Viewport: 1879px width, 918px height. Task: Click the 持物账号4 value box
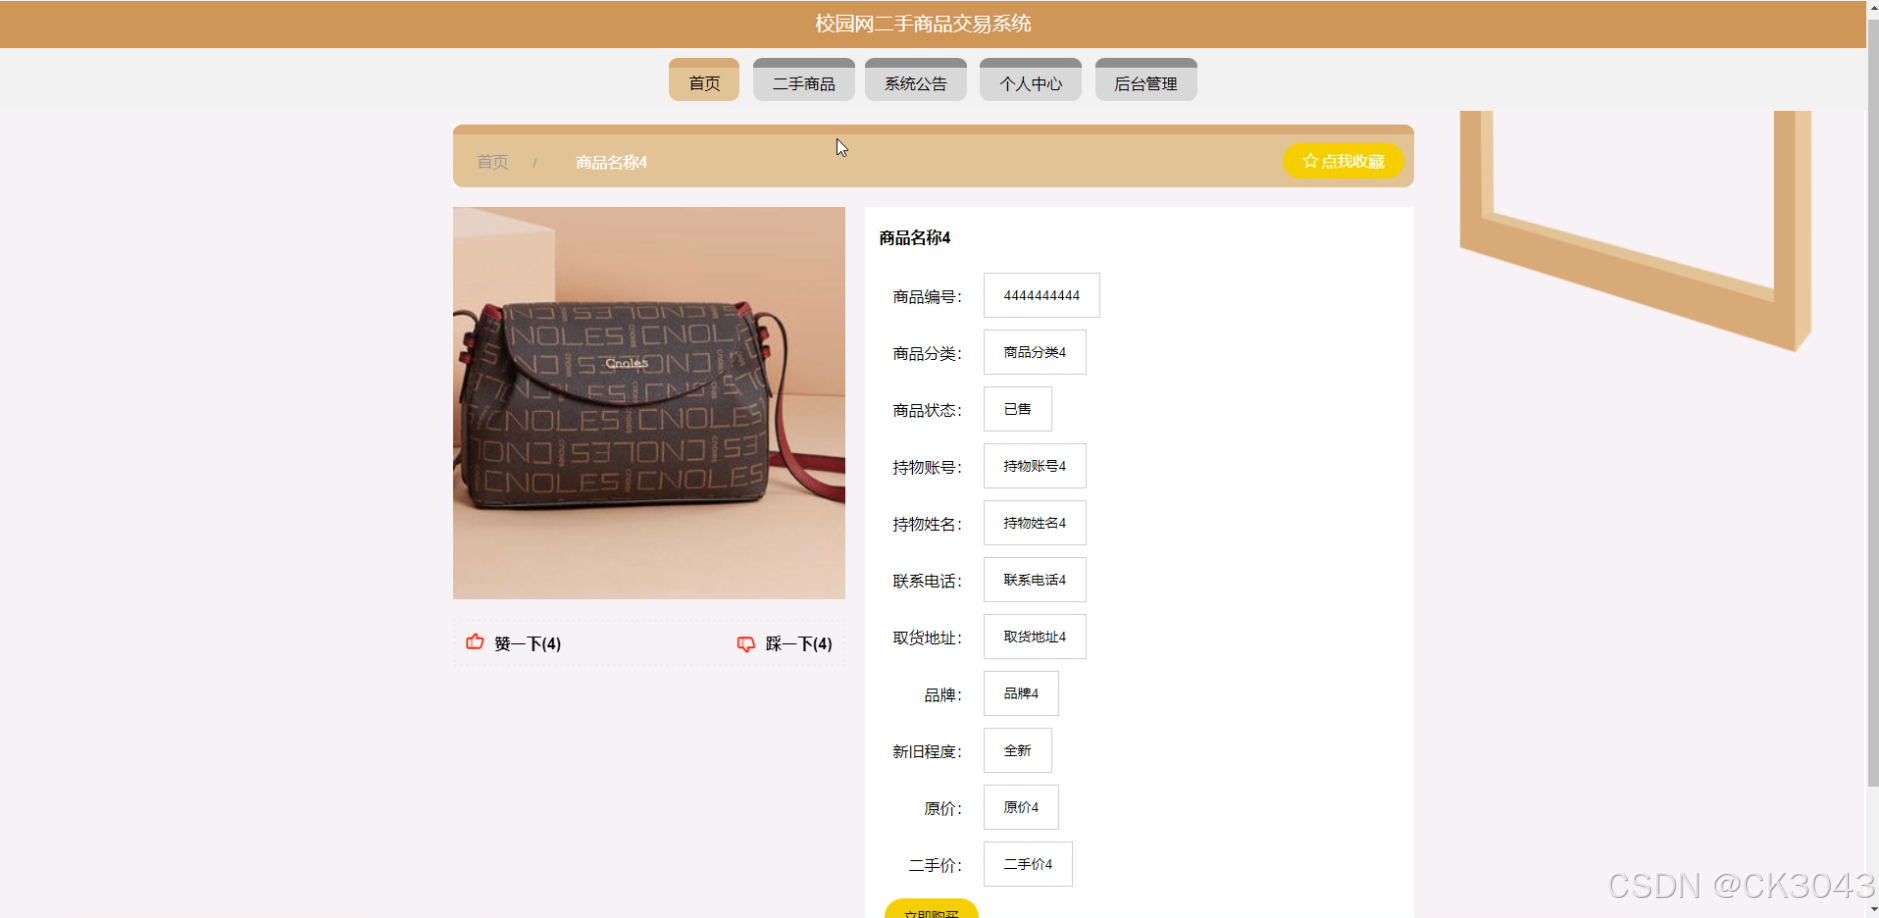click(1035, 466)
